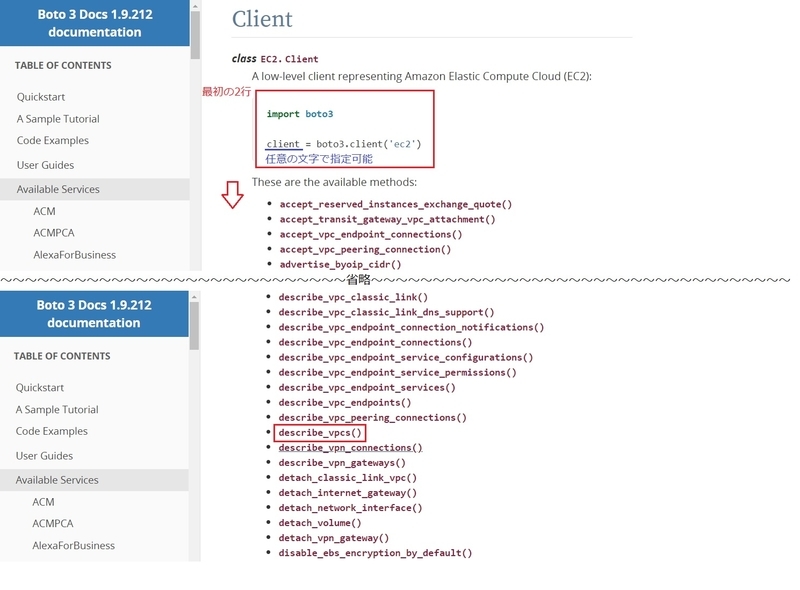Image resolution: width=800 pixels, height=590 pixels.
Task: Open A Sample Tutorial in lower sidebar
Action: click(57, 410)
